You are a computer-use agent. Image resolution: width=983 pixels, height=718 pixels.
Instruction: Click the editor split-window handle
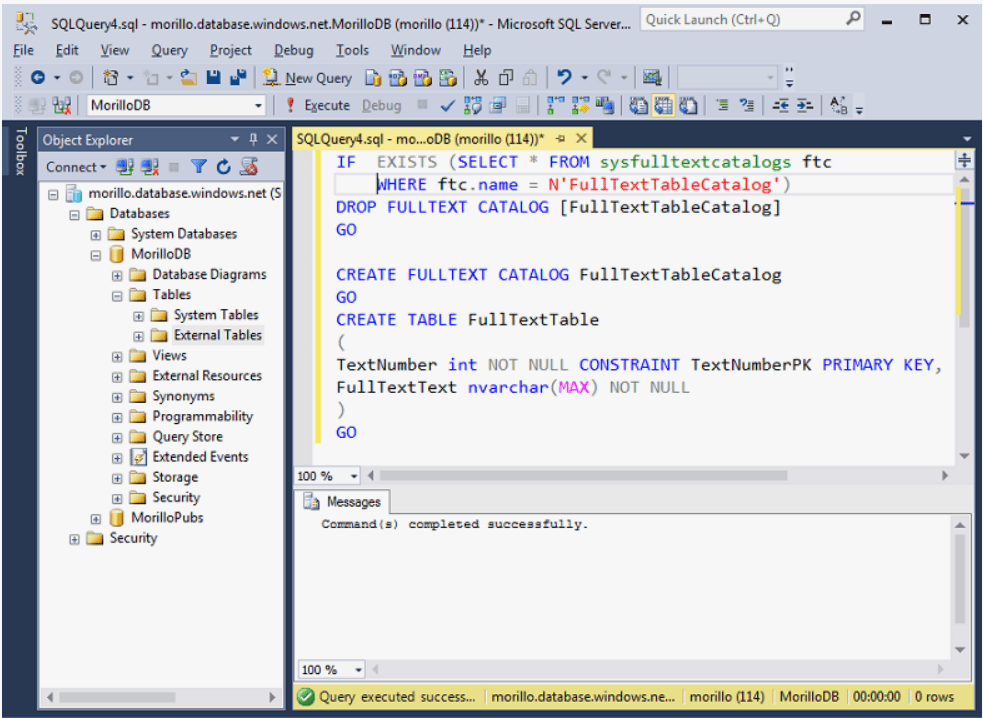click(964, 161)
